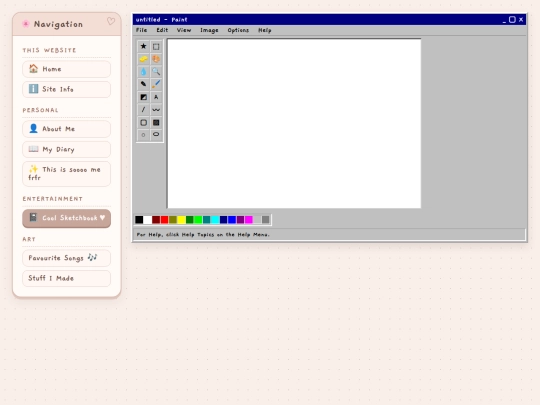Pick the wavy curve tool
The image size is (540, 405).
point(156,110)
